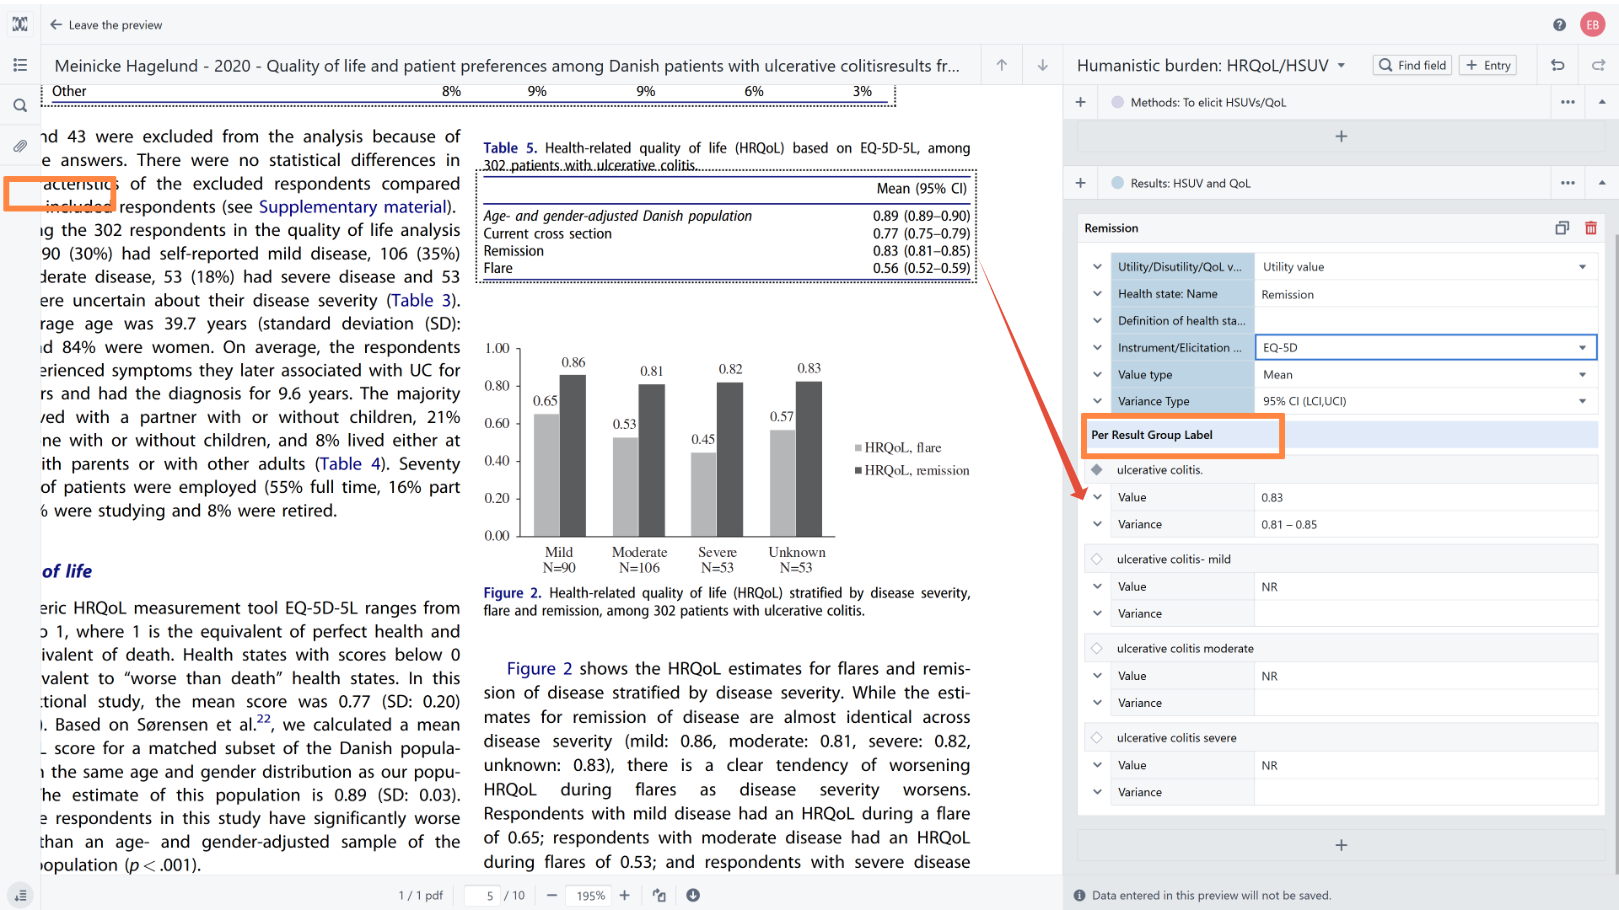
Task: Open the EB user avatar menu
Action: point(1592,25)
